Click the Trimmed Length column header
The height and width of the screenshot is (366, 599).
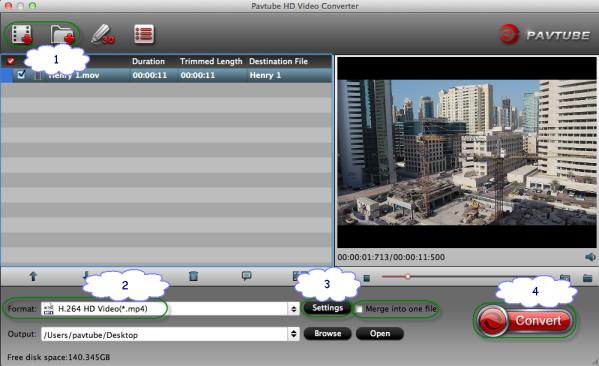[211, 61]
